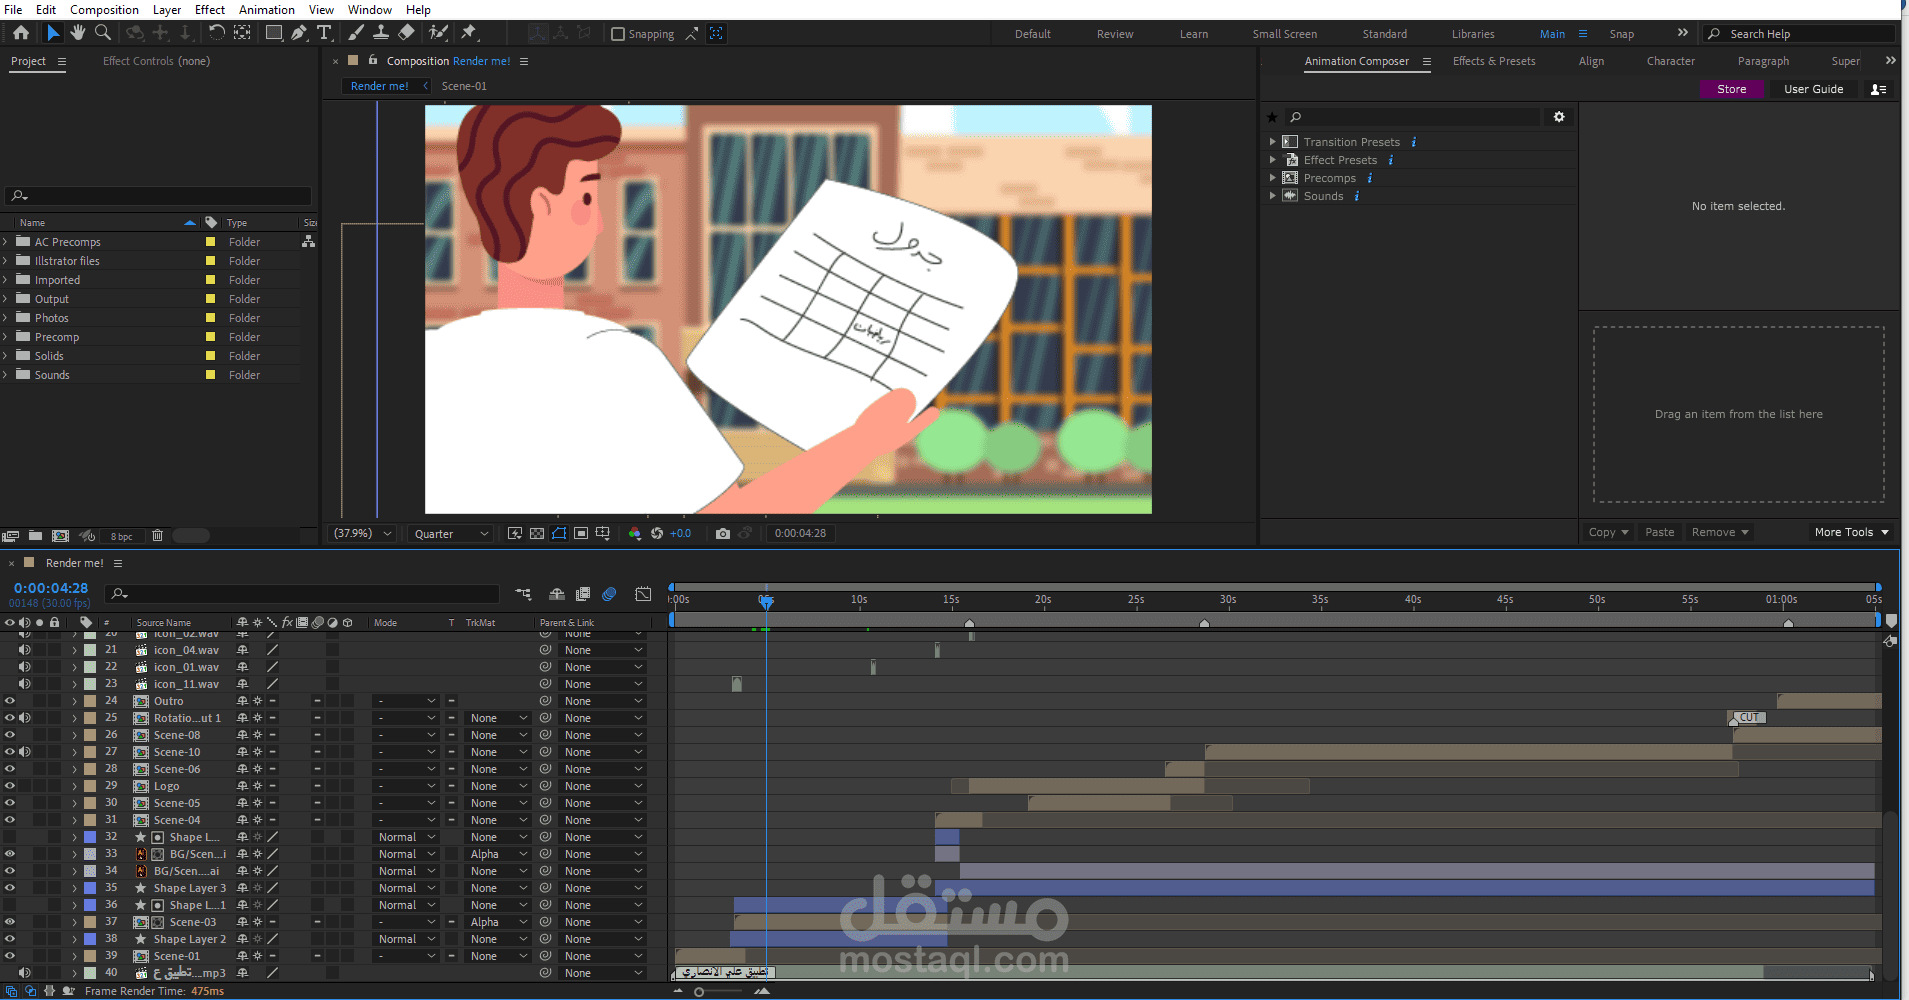The image size is (1909, 1000).
Task: Open the Composition menu
Action: click(x=104, y=10)
